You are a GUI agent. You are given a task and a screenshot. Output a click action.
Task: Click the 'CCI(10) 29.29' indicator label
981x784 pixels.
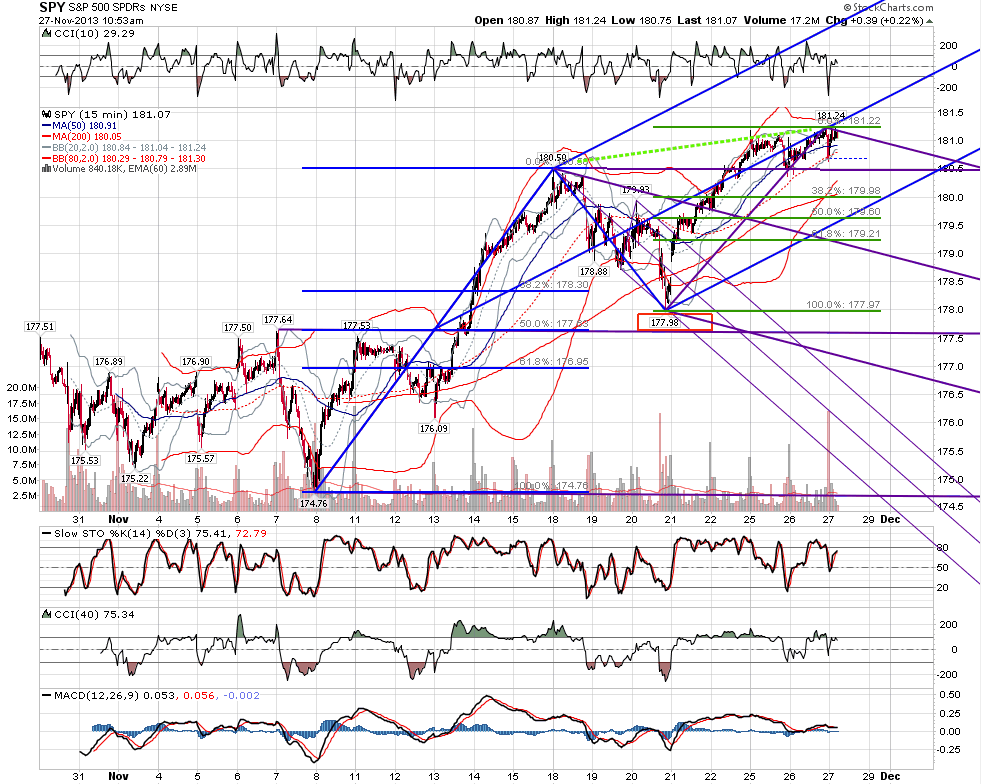tap(94, 34)
